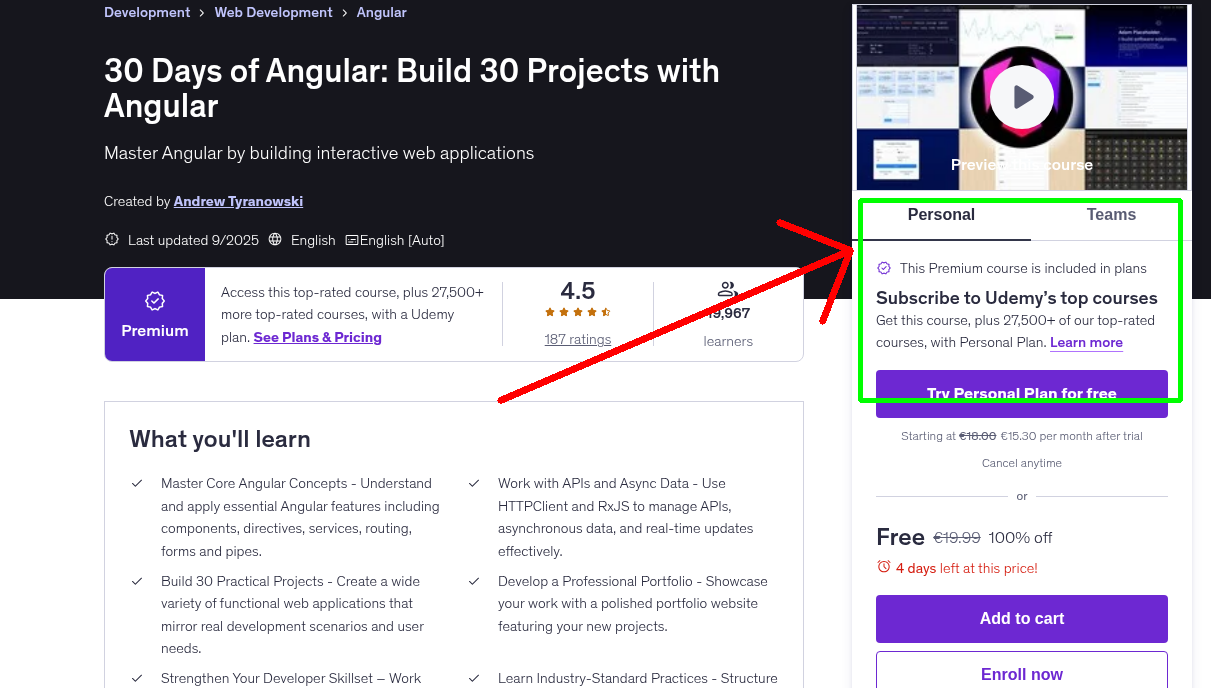Click the 'English [Auto]' captions text

tap(402, 240)
